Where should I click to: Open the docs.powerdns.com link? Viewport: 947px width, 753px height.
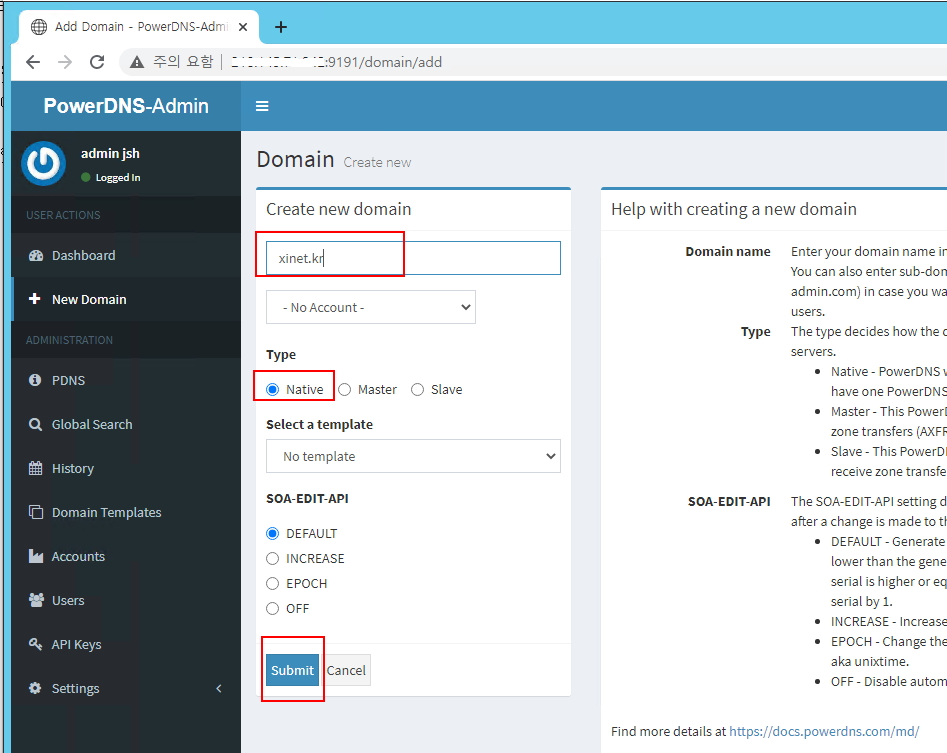pyautogui.click(x=824, y=731)
